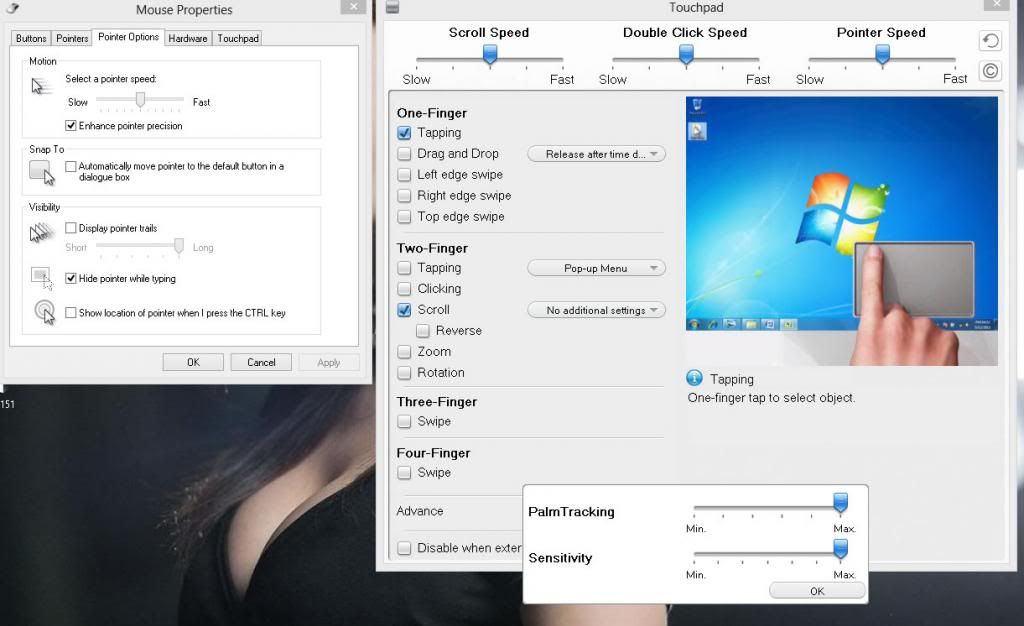
Task: Enable Drag and Drop checkbox
Action: point(404,154)
